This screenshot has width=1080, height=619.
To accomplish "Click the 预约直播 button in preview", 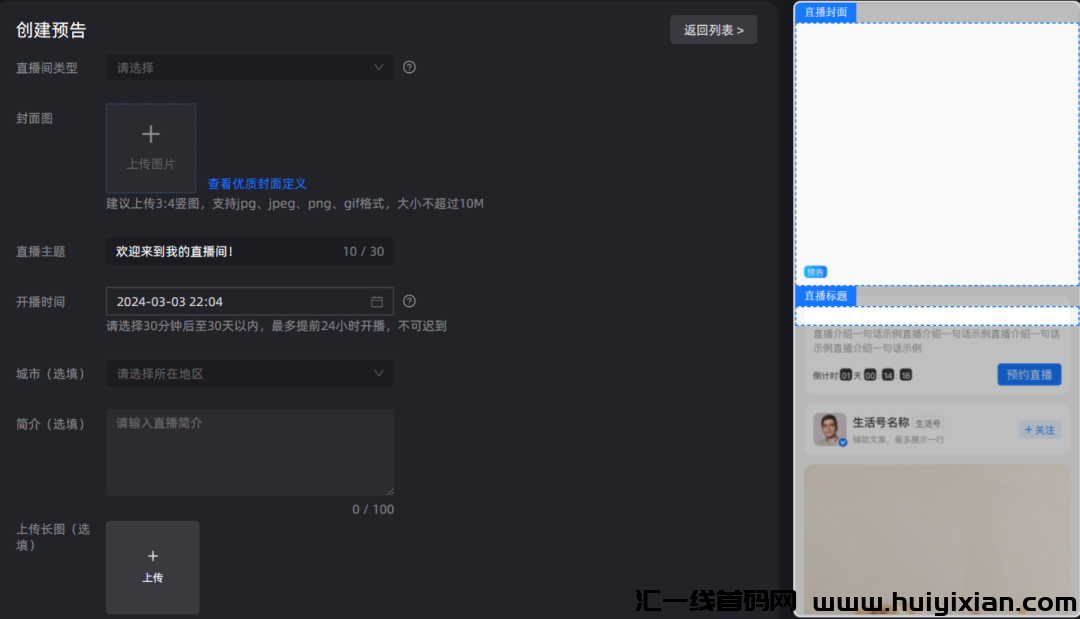I will (1029, 375).
